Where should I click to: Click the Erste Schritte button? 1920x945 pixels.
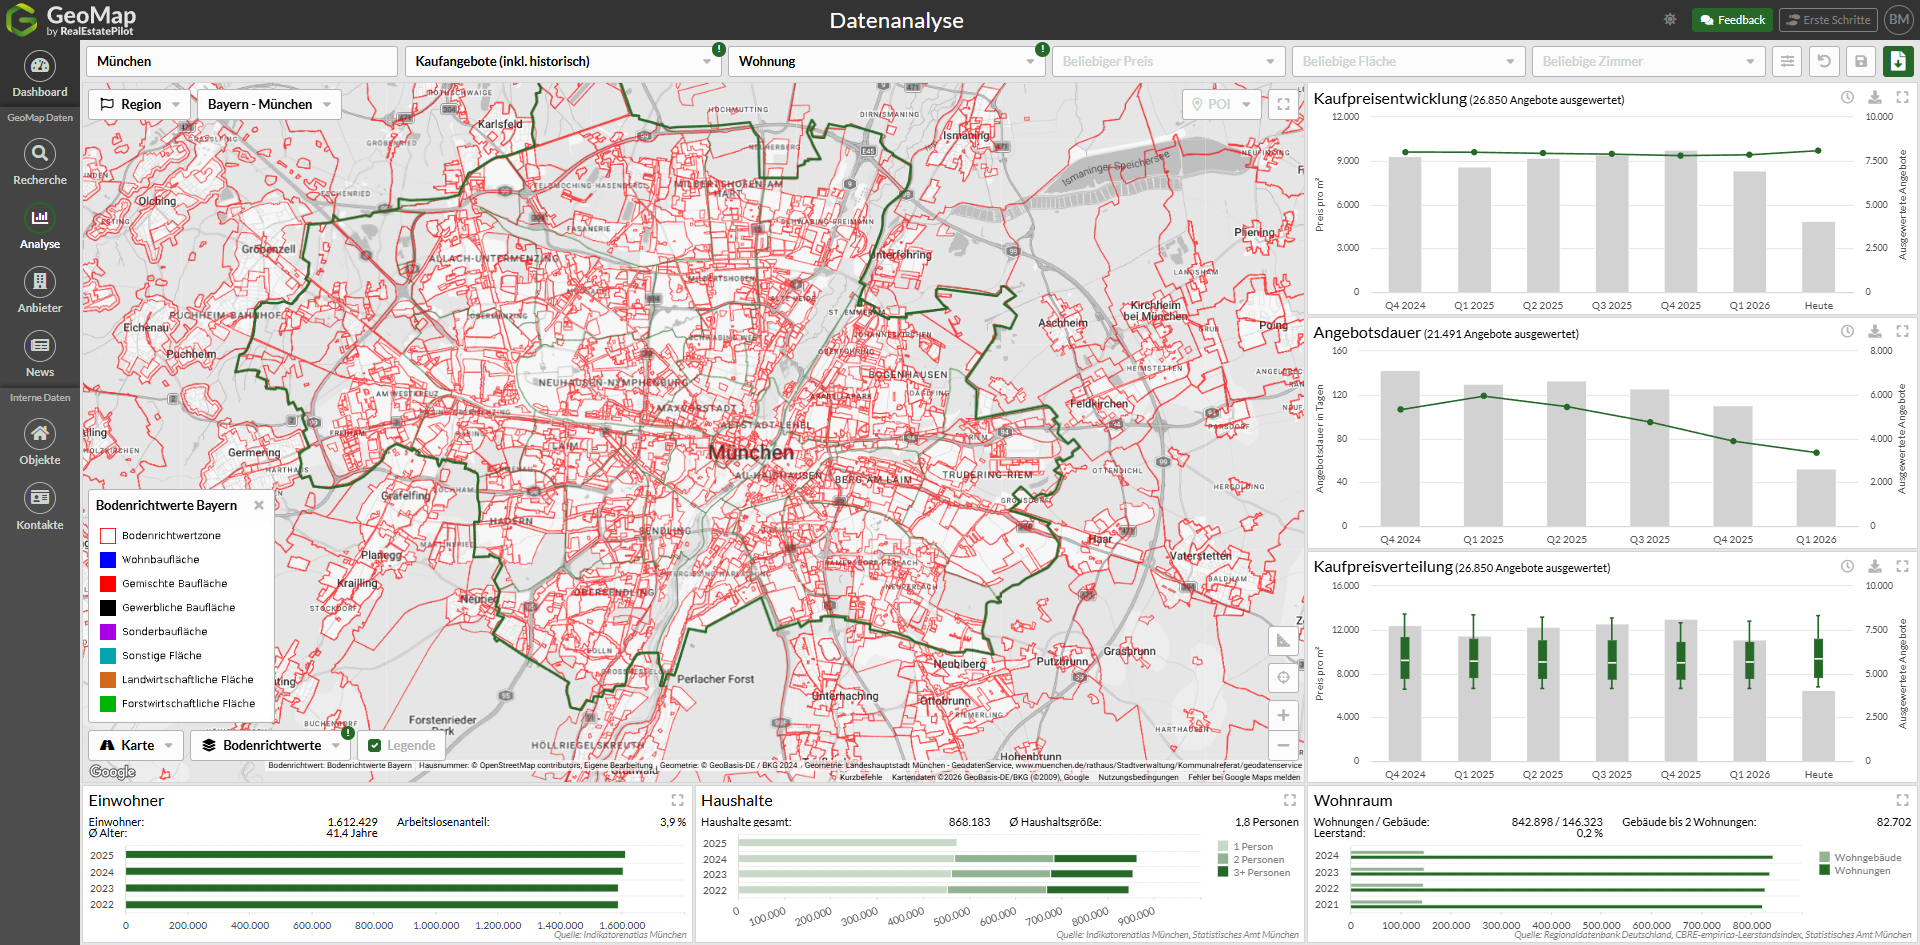coord(1826,20)
